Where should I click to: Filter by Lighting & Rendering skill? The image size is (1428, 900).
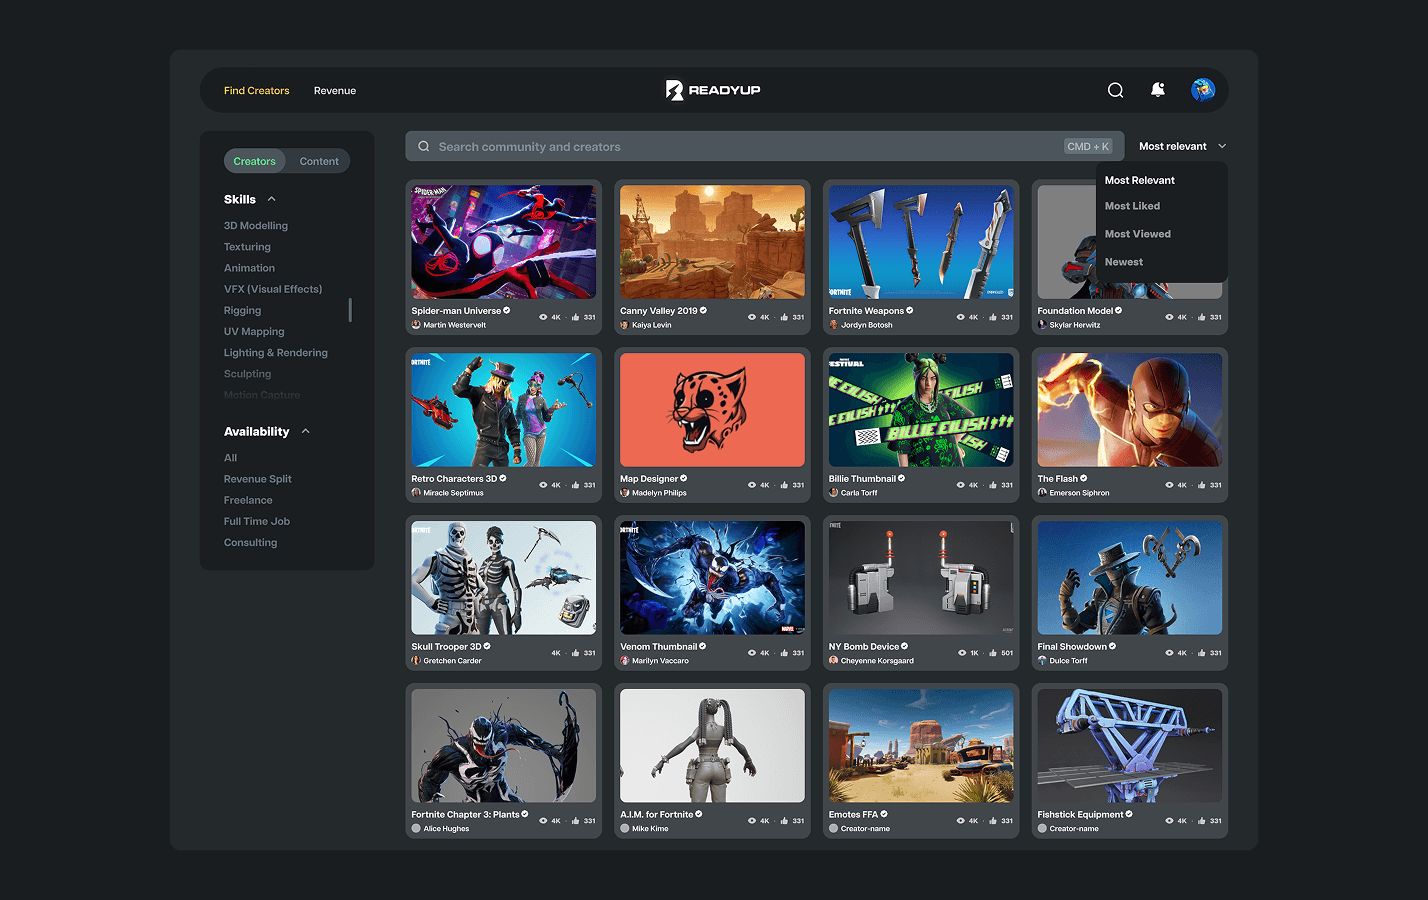[x=276, y=352]
